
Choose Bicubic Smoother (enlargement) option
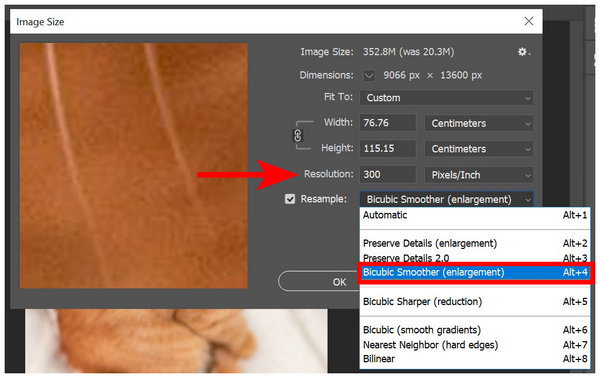(x=475, y=272)
